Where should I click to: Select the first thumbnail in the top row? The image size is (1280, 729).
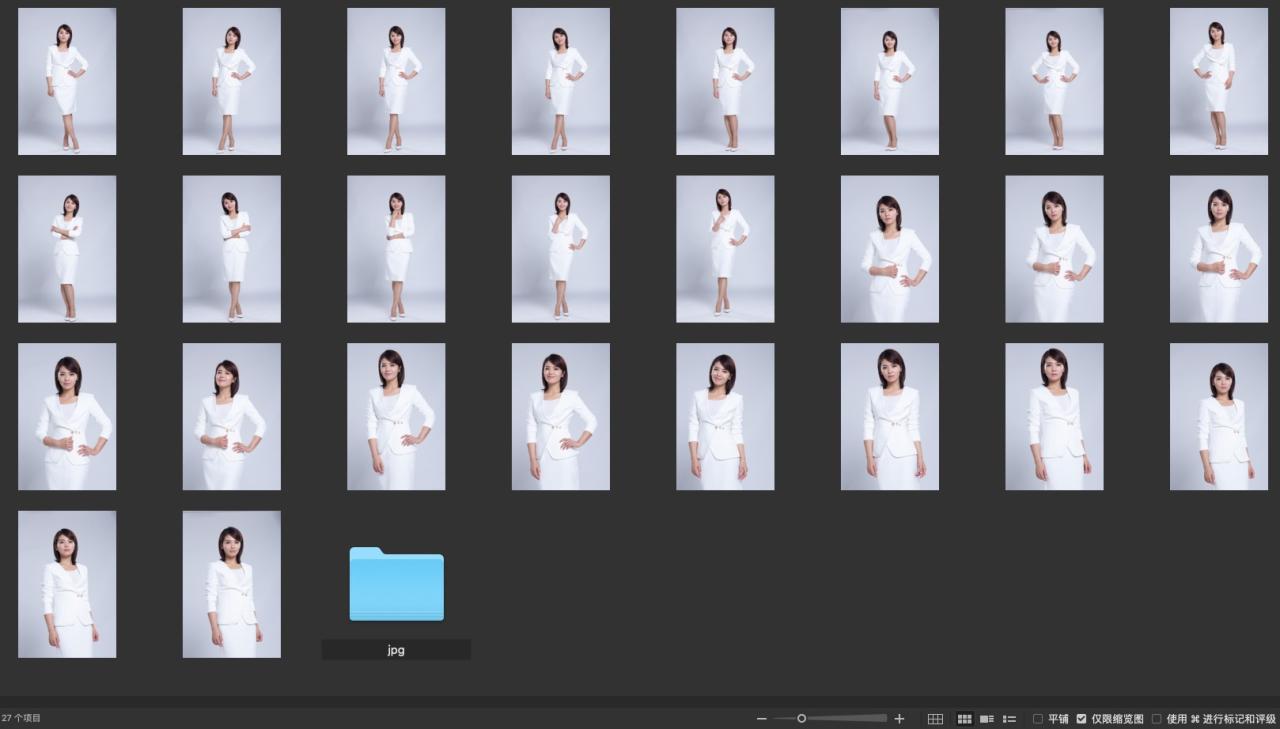tap(67, 81)
